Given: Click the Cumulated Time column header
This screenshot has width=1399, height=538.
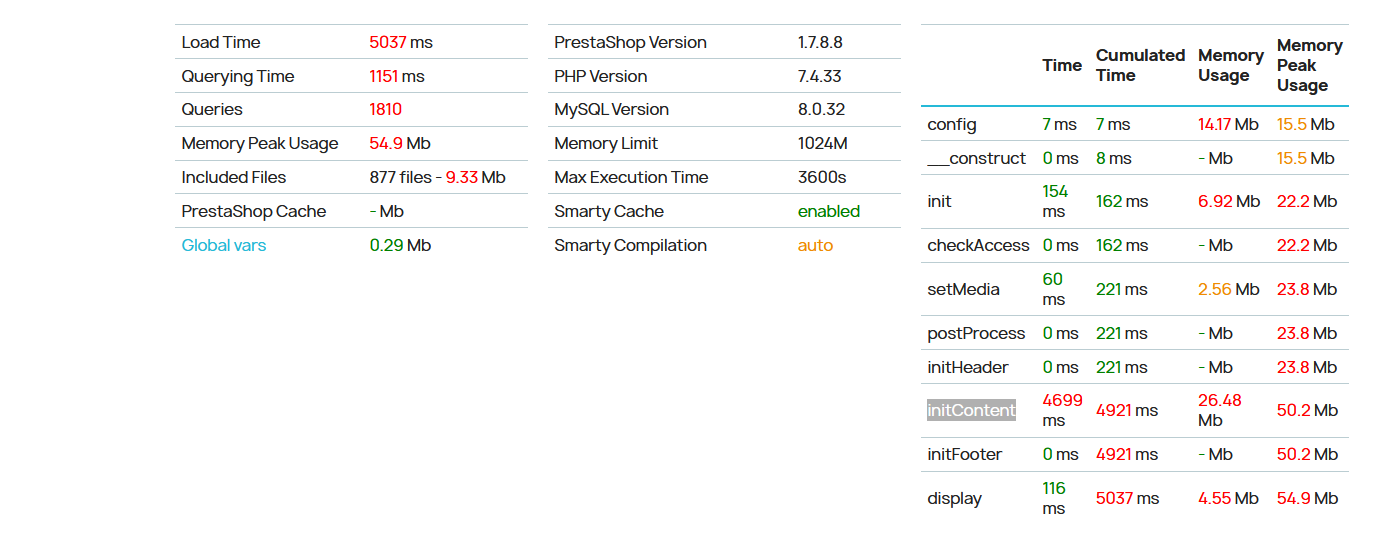Looking at the screenshot, I should pyautogui.click(x=1140, y=65).
